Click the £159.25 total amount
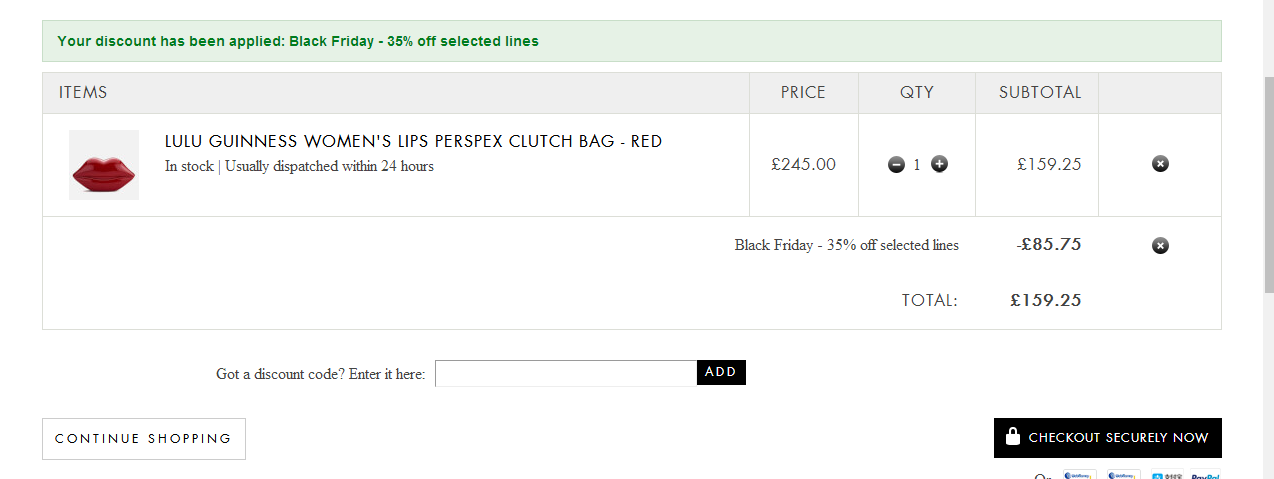This screenshot has height=479, width=1274. (x=1046, y=300)
